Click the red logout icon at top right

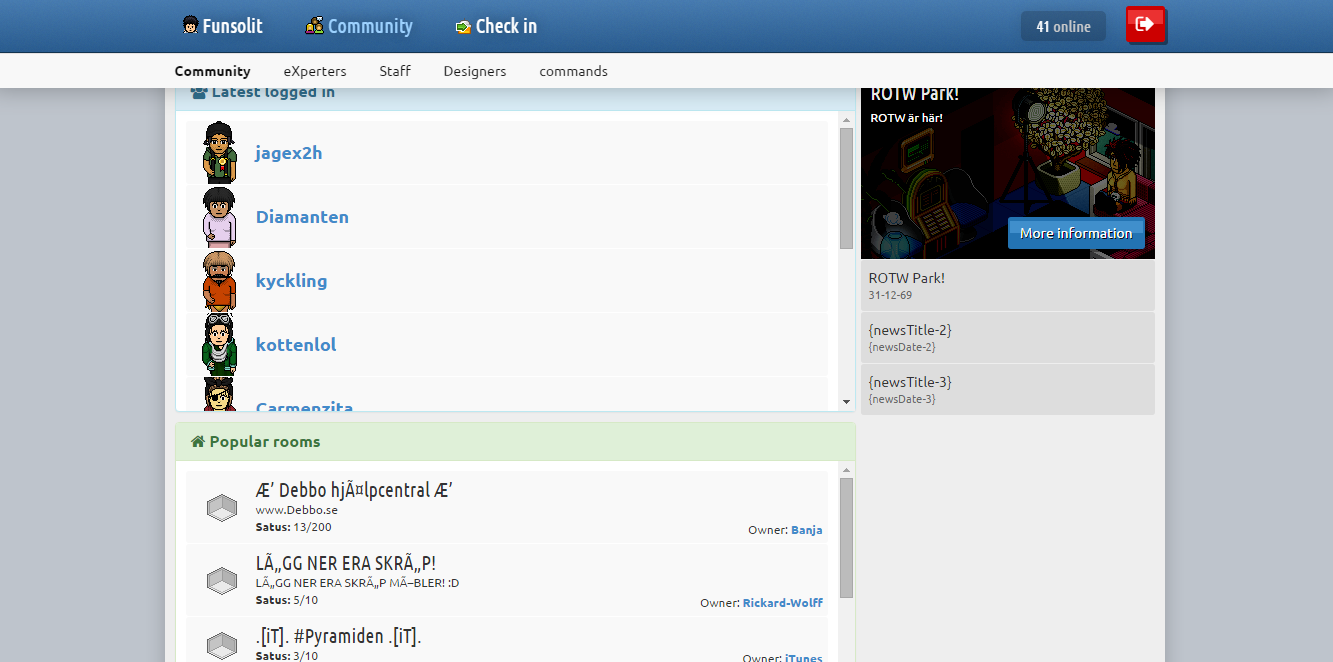point(1145,25)
